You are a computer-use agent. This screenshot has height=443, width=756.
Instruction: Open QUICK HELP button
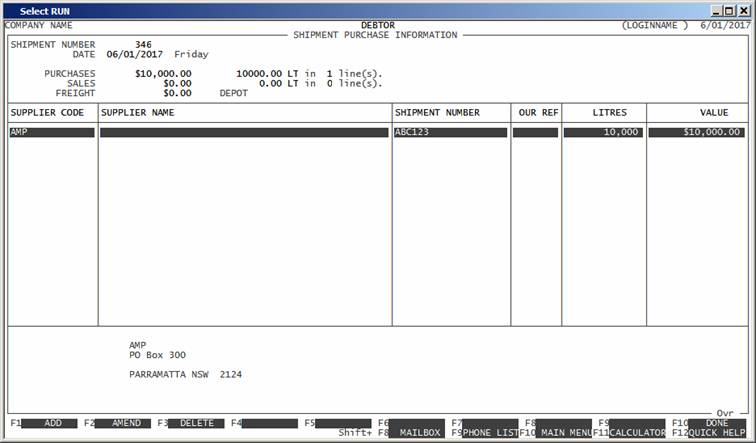point(717,433)
